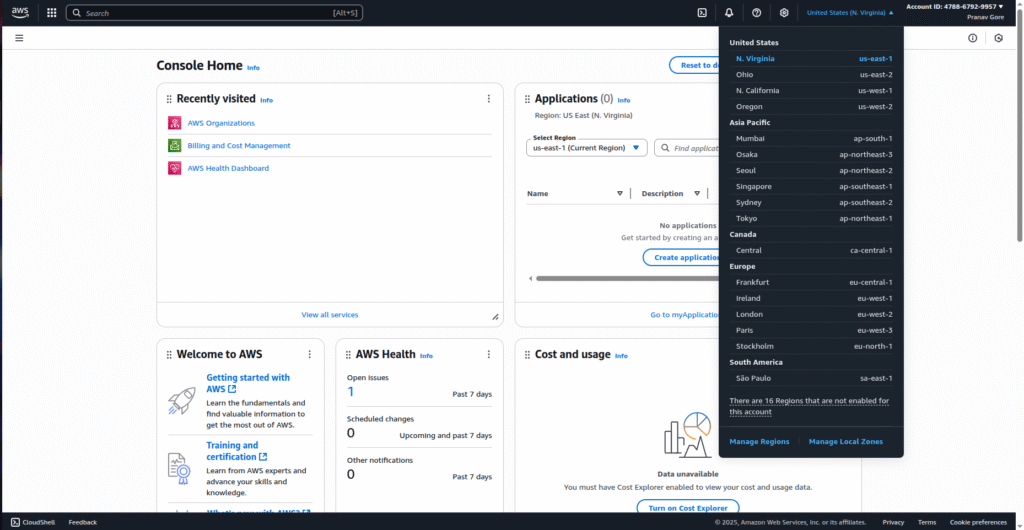Click the info circle icon below account
The height and width of the screenshot is (530, 1024).
click(x=972, y=38)
